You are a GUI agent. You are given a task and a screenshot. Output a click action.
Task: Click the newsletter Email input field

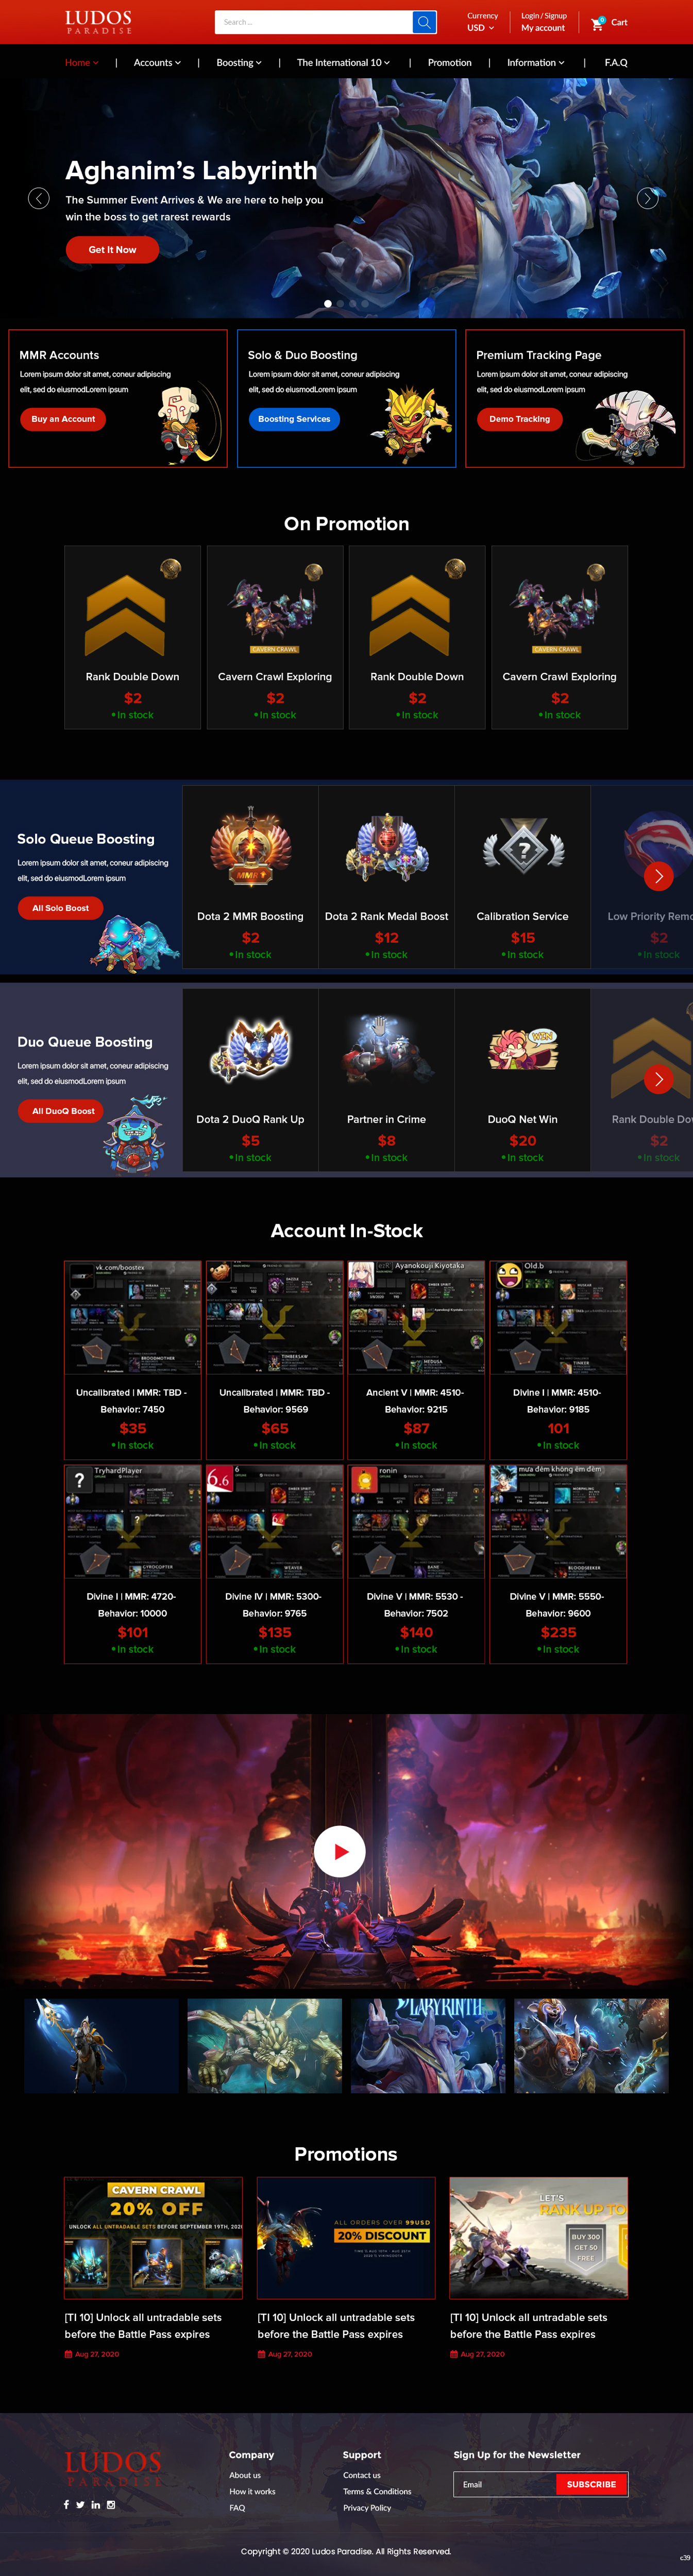[x=505, y=2483]
